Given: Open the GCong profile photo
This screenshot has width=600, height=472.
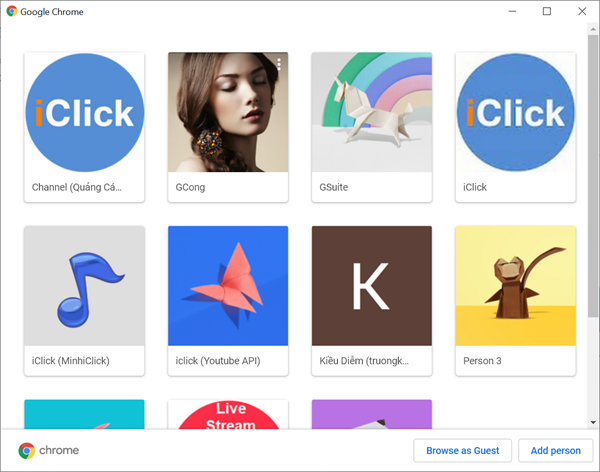Looking at the screenshot, I should 228,112.
